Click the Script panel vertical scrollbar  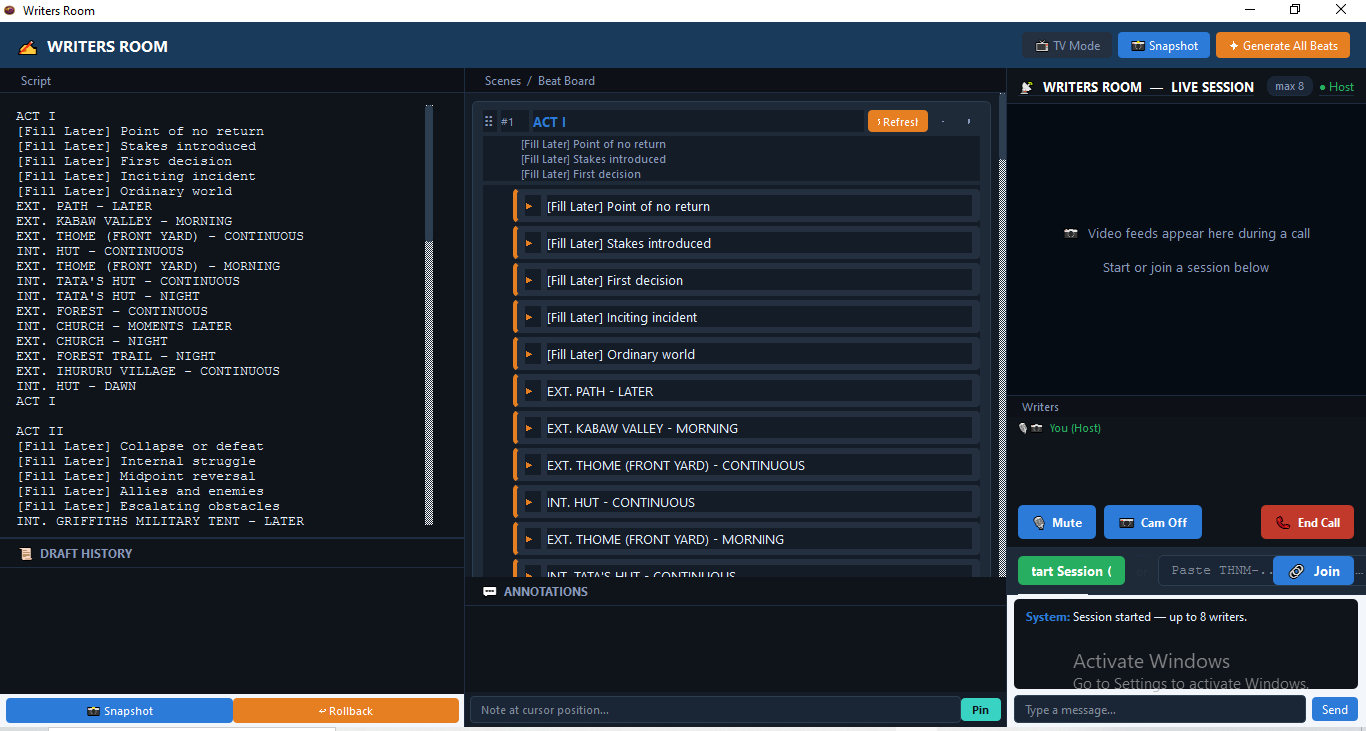(429, 315)
